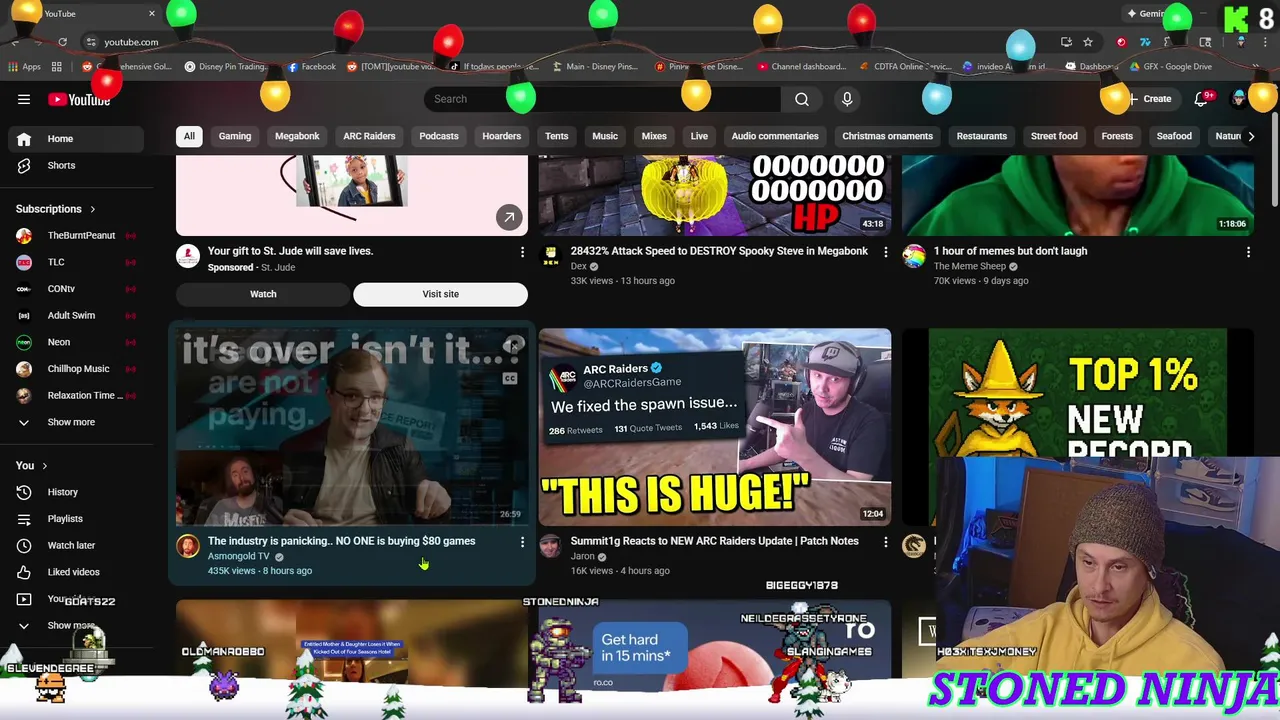The image size is (1280, 720).
Task: Select the Megabonk filter chip
Action: click(x=297, y=136)
